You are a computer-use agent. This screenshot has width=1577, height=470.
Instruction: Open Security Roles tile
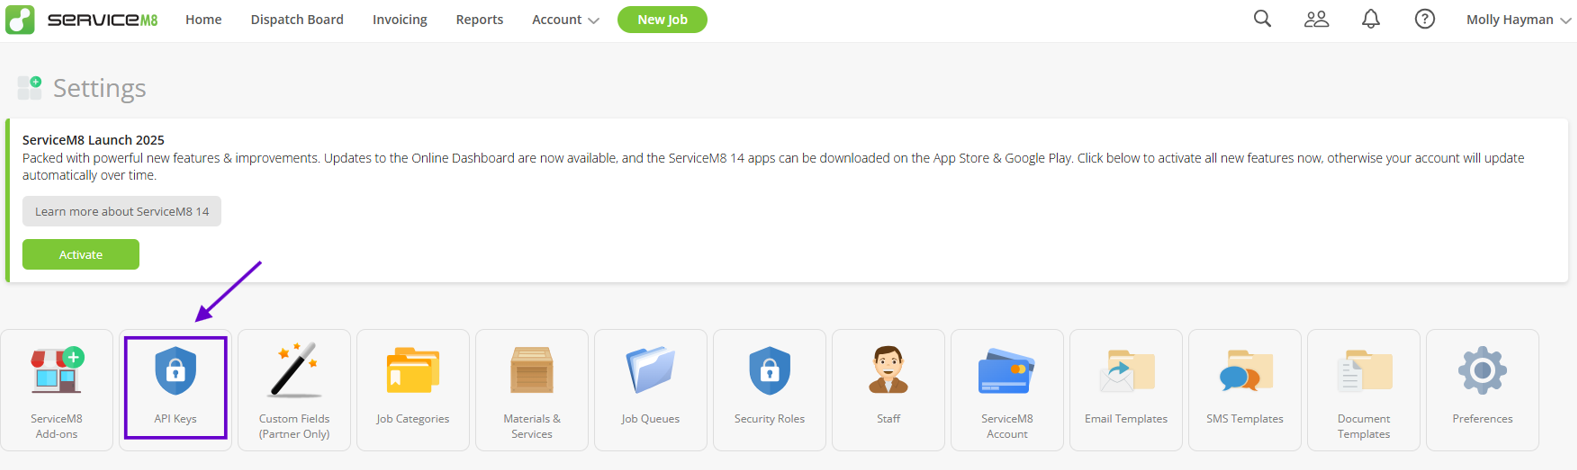pyautogui.click(x=770, y=390)
